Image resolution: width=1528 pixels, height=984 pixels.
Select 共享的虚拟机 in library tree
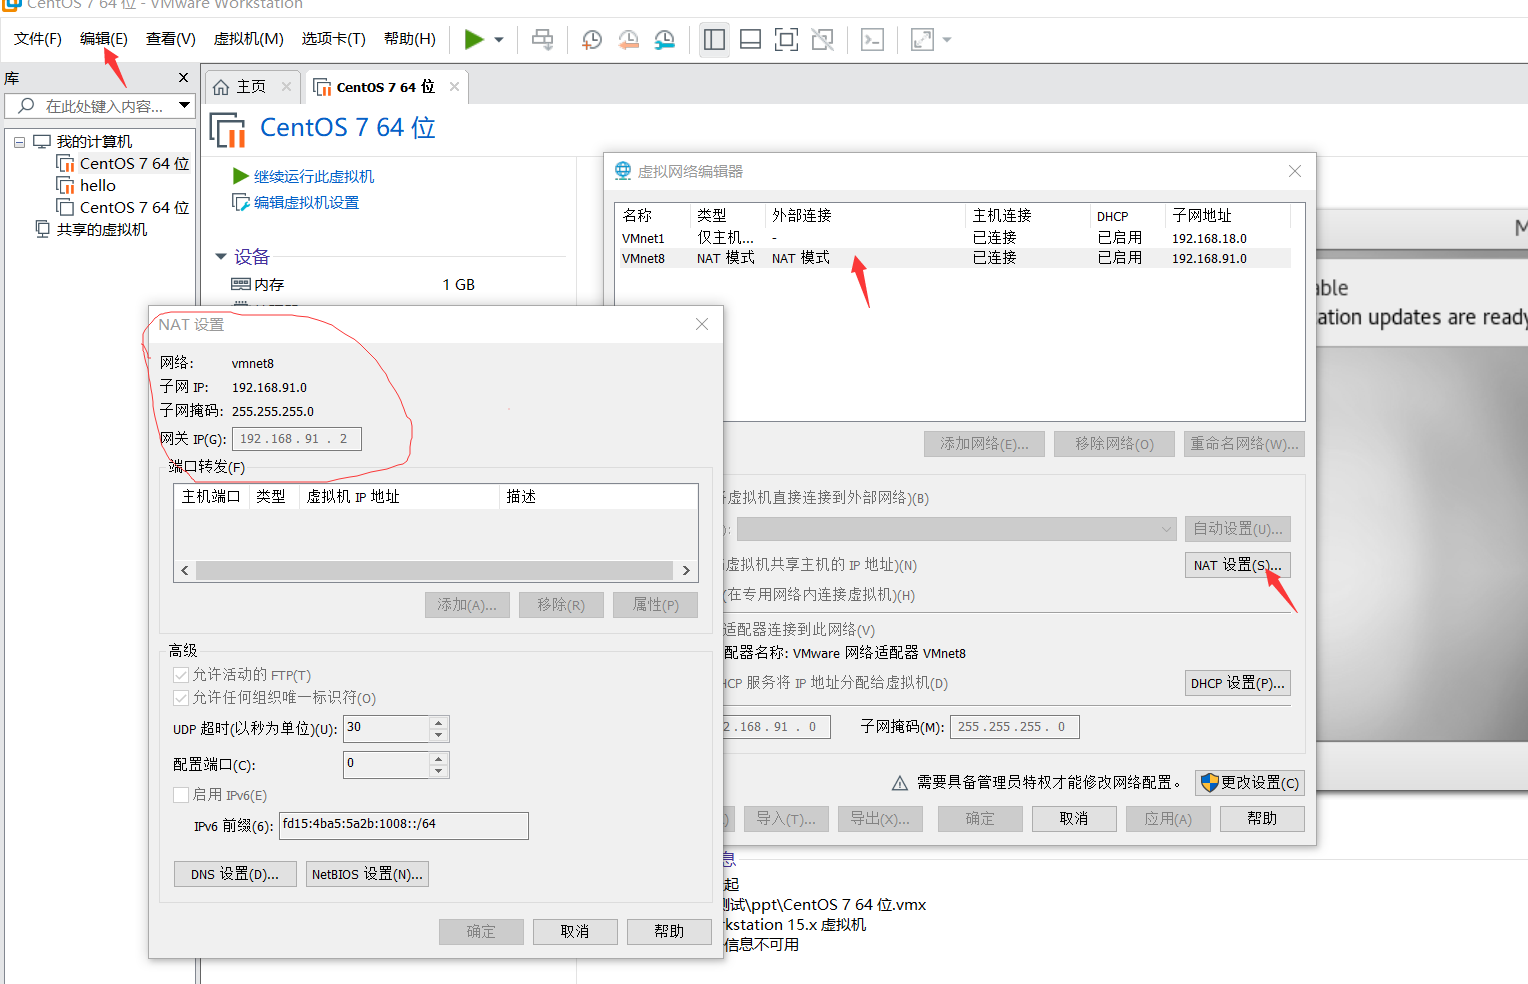[x=102, y=230]
